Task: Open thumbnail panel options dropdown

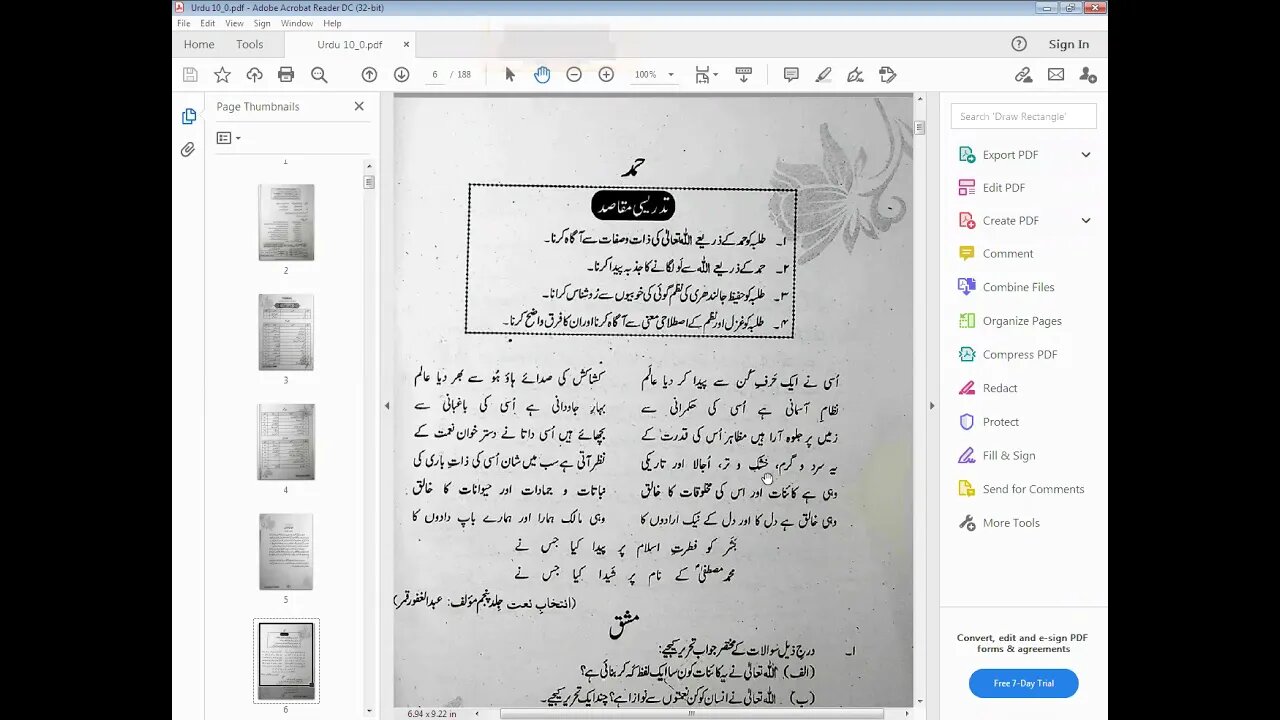Action: (228, 138)
